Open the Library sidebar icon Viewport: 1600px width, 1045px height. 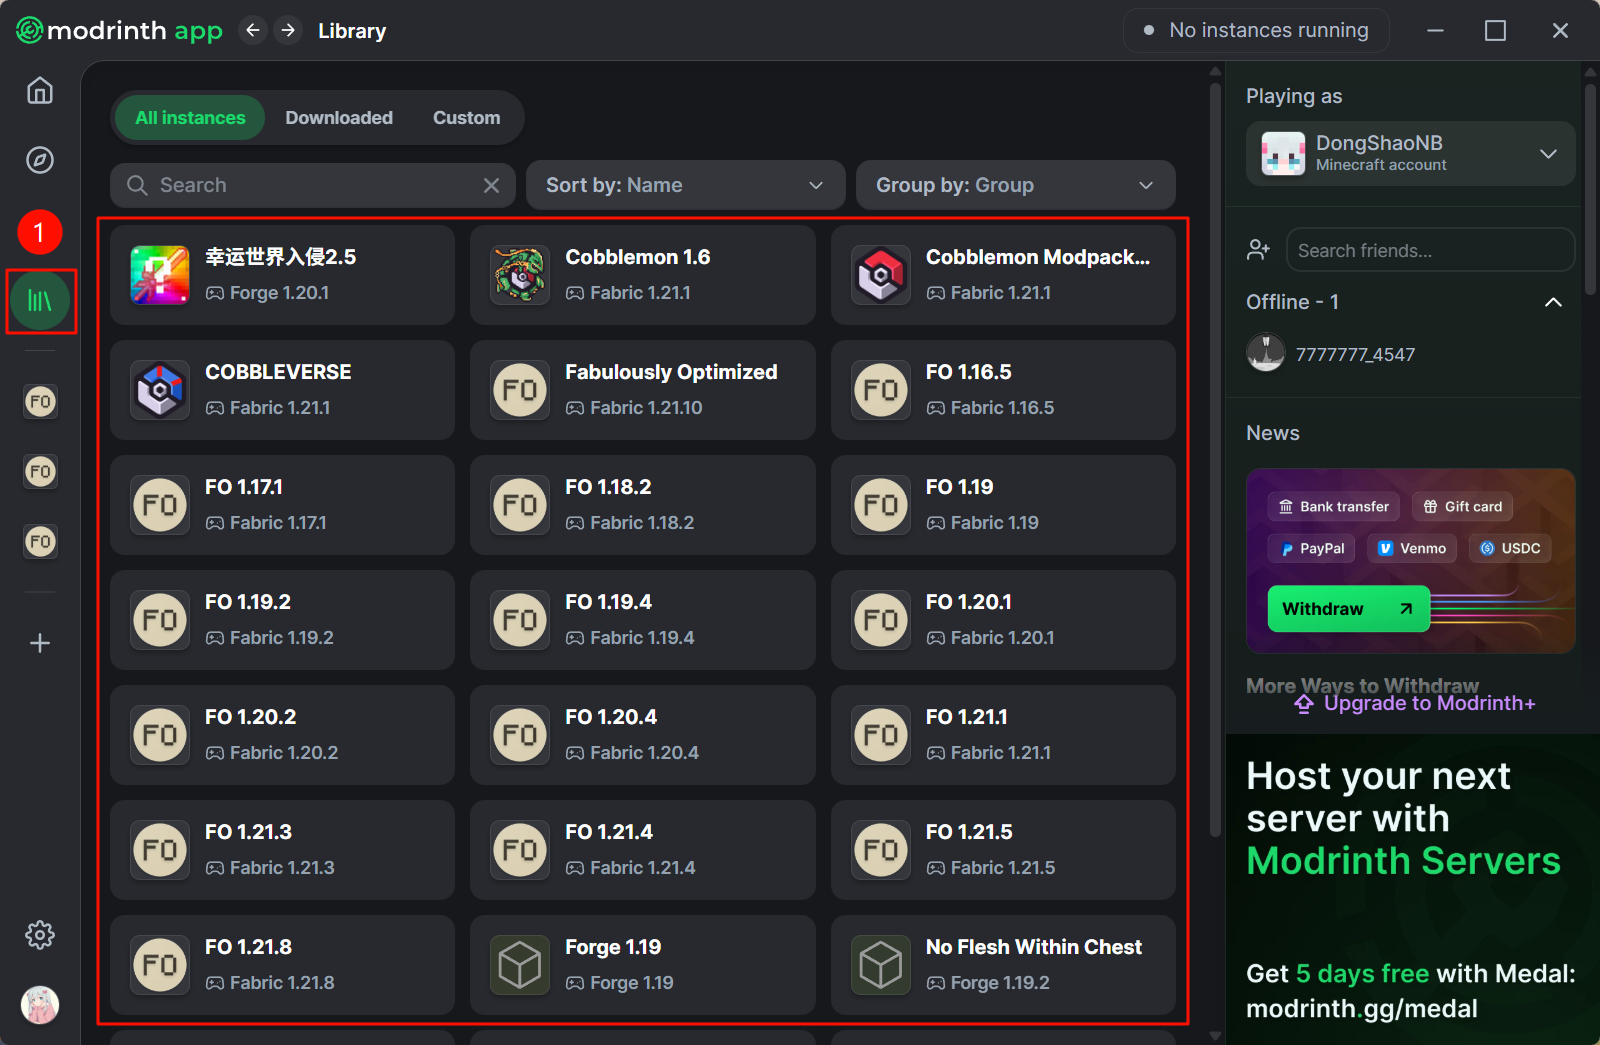pos(40,301)
